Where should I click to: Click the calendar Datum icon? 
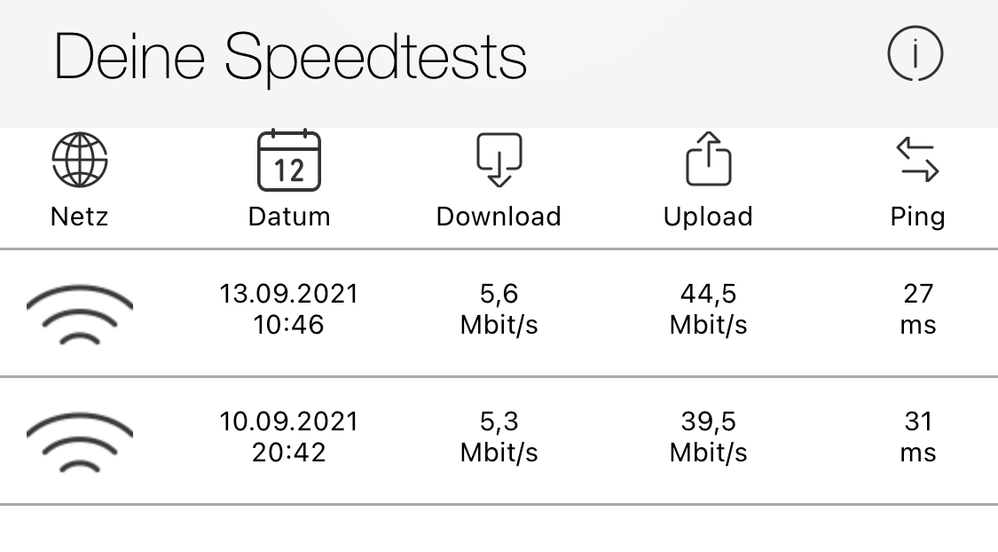tap(289, 160)
